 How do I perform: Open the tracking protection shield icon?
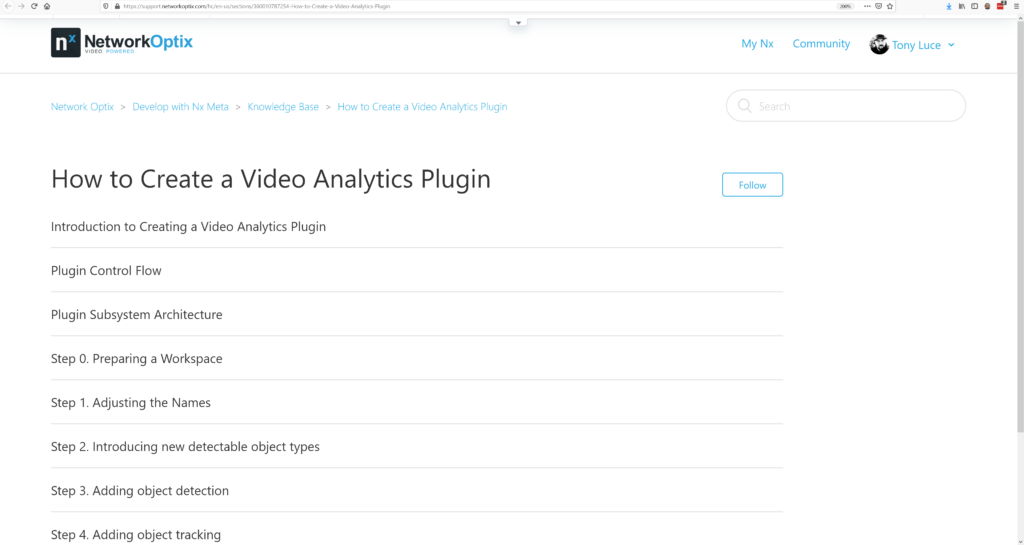(x=106, y=6)
